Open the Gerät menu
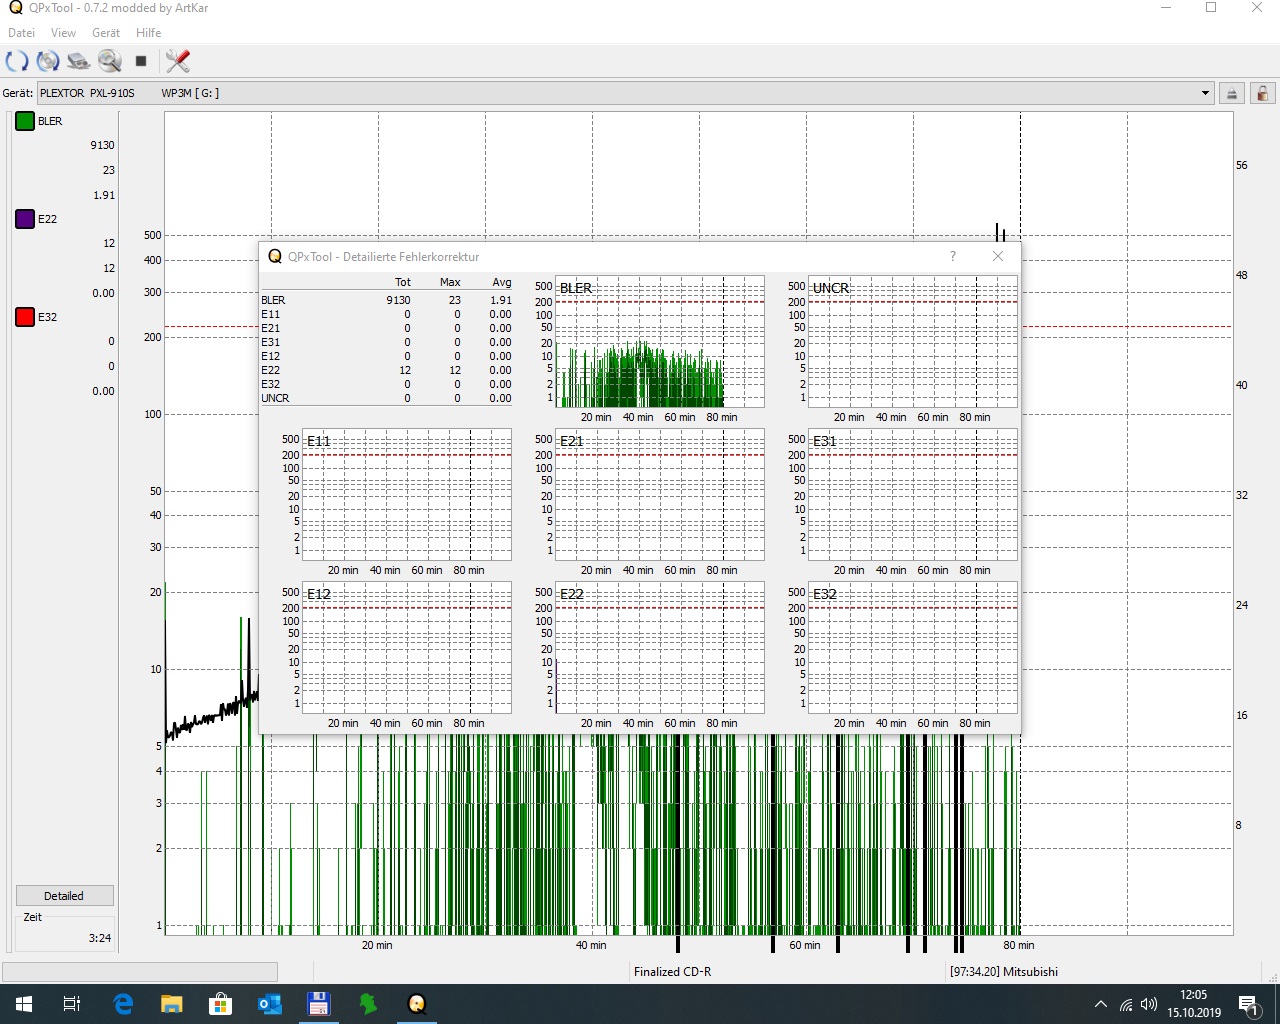The height and width of the screenshot is (1024, 1280). (106, 33)
